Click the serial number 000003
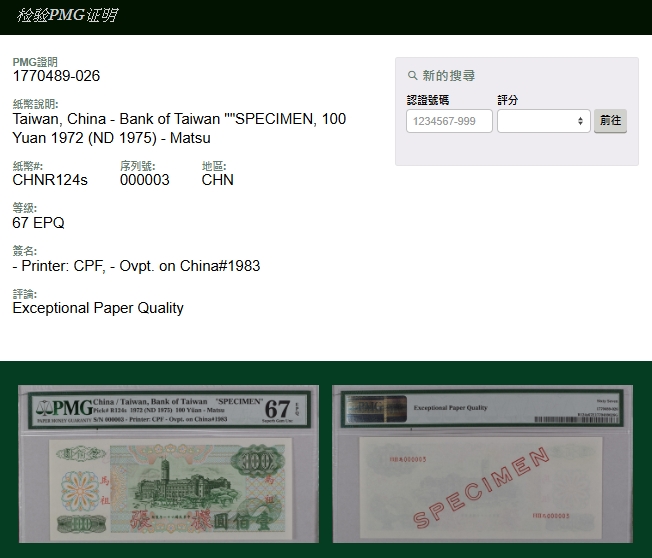This screenshot has height=558, width=652. click(145, 180)
